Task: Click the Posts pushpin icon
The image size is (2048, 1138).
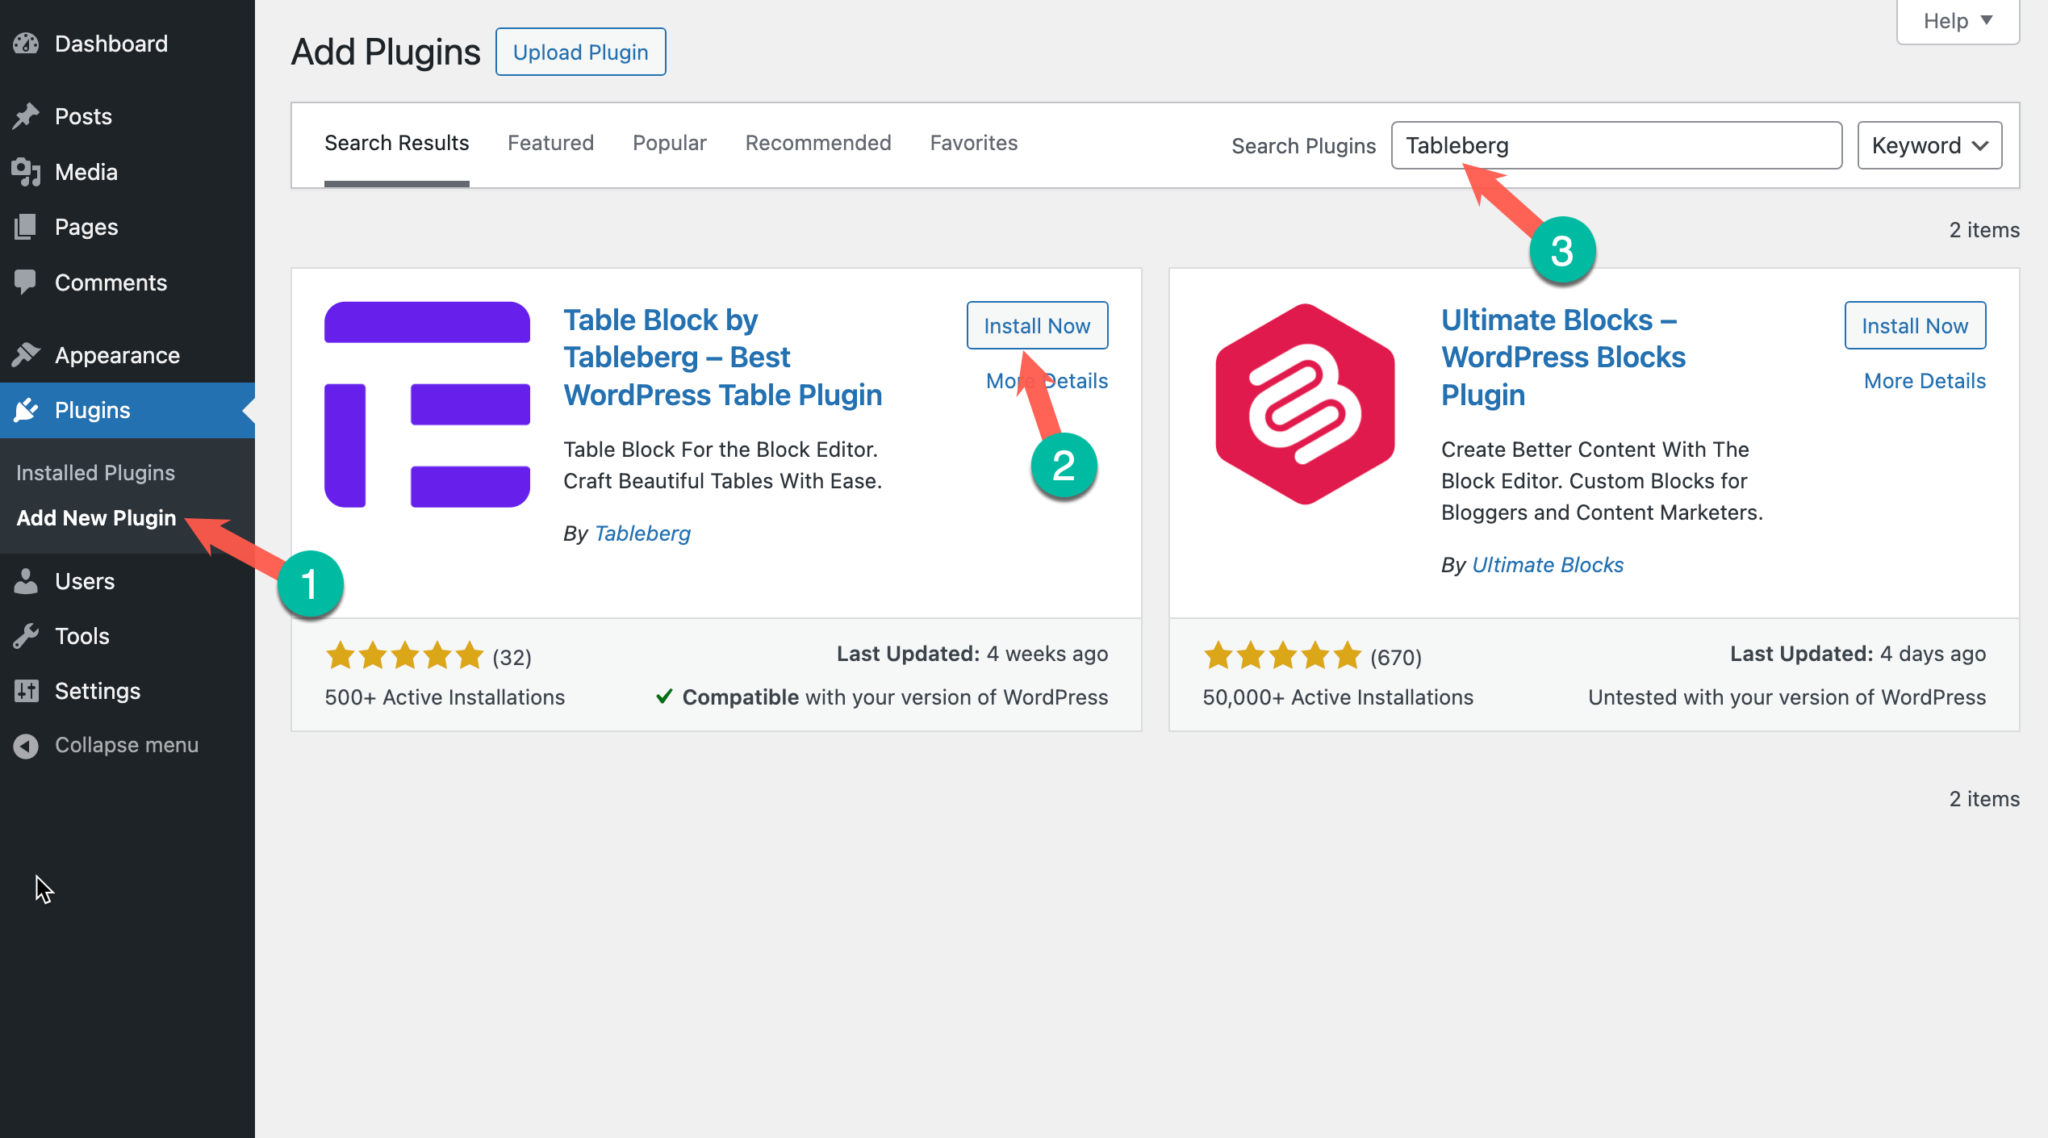Action: (x=26, y=116)
